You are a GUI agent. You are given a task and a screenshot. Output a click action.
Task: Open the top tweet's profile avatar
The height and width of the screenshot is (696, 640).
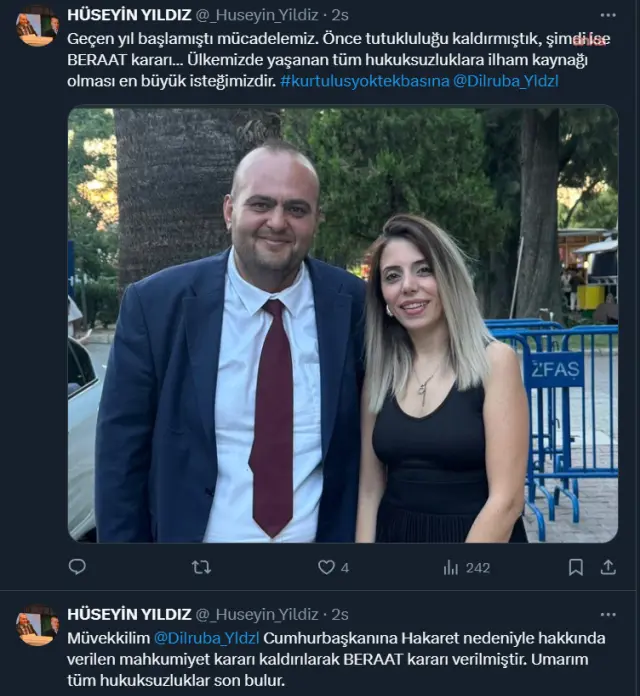click(37, 26)
